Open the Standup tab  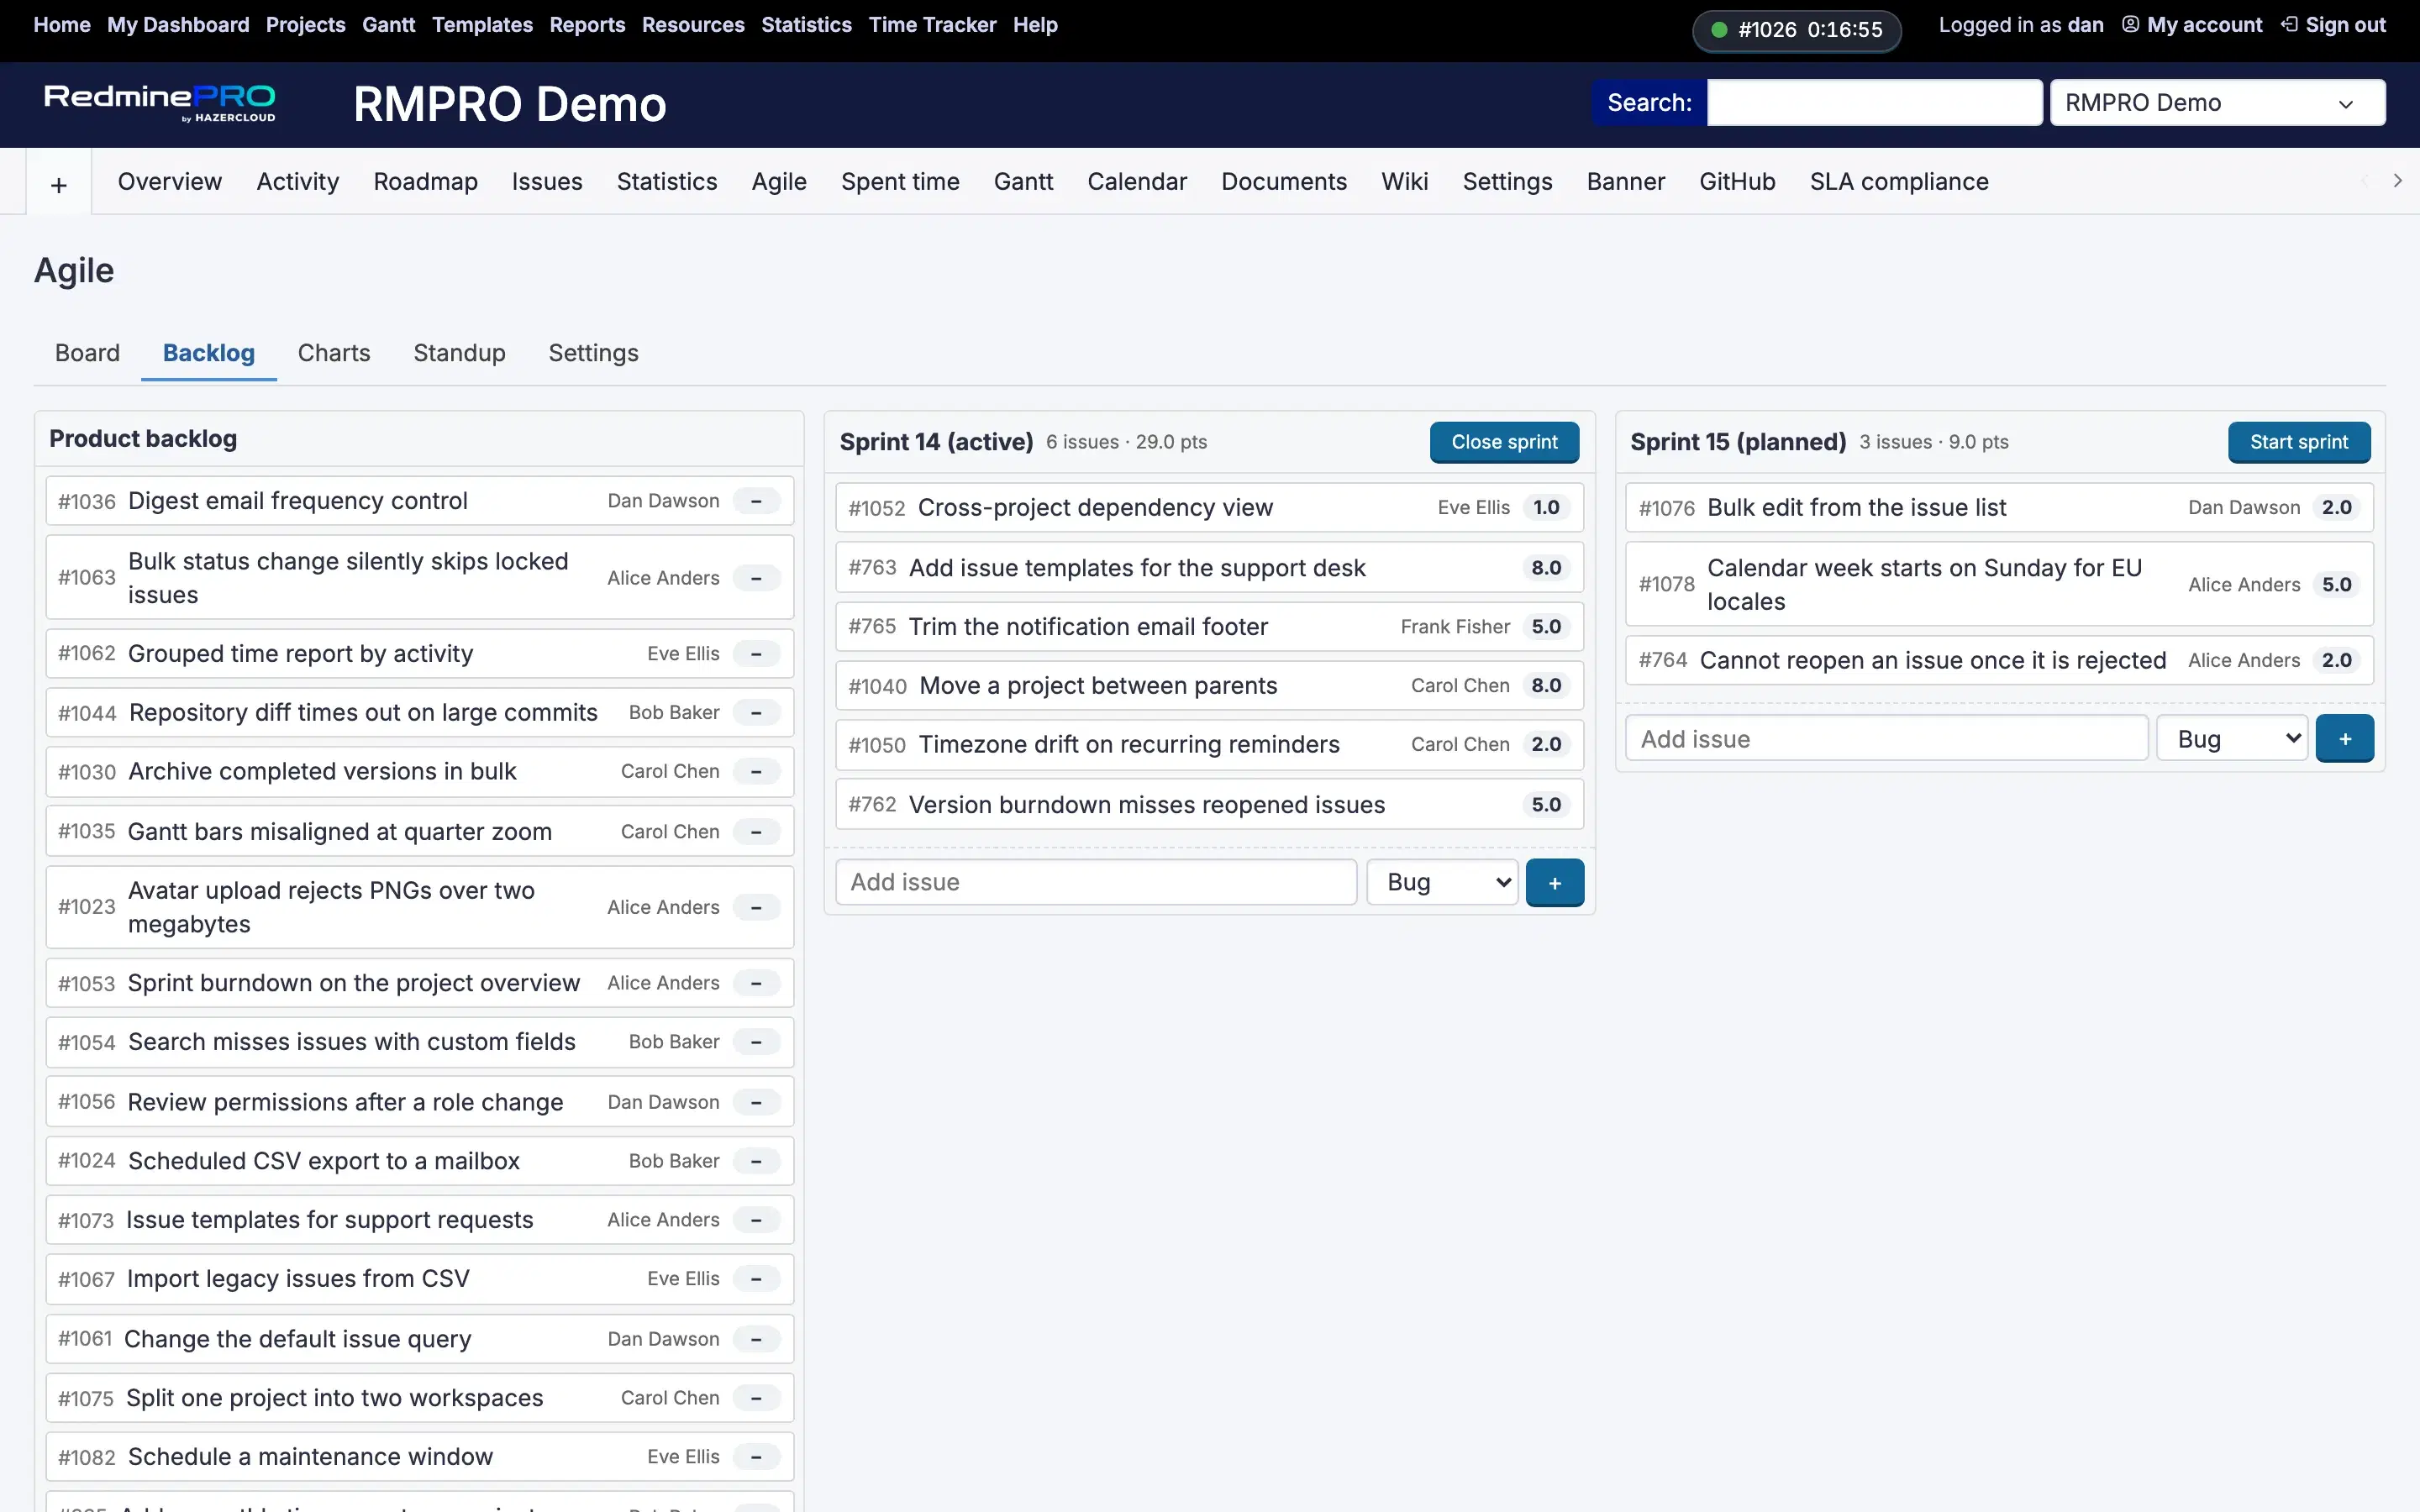coord(459,353)
